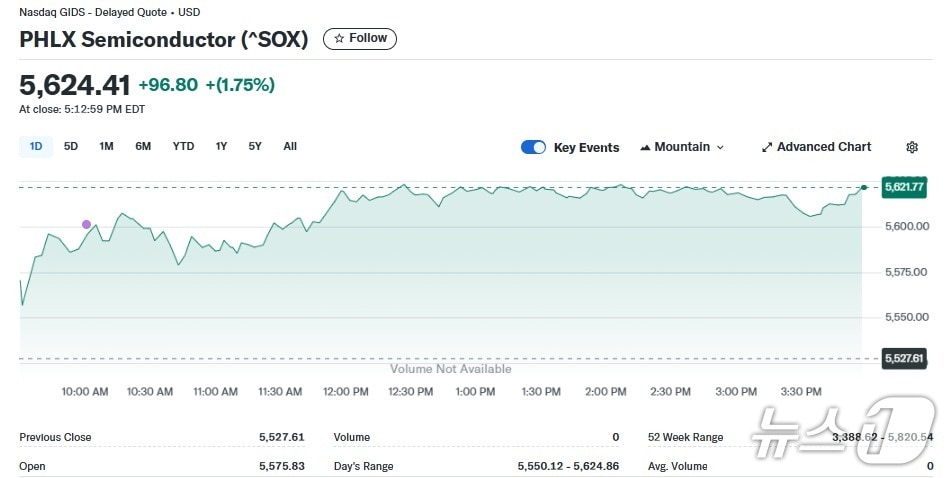Choose the 5Y chart range
The image size is (949, 478).
click(x=255, y=146)
